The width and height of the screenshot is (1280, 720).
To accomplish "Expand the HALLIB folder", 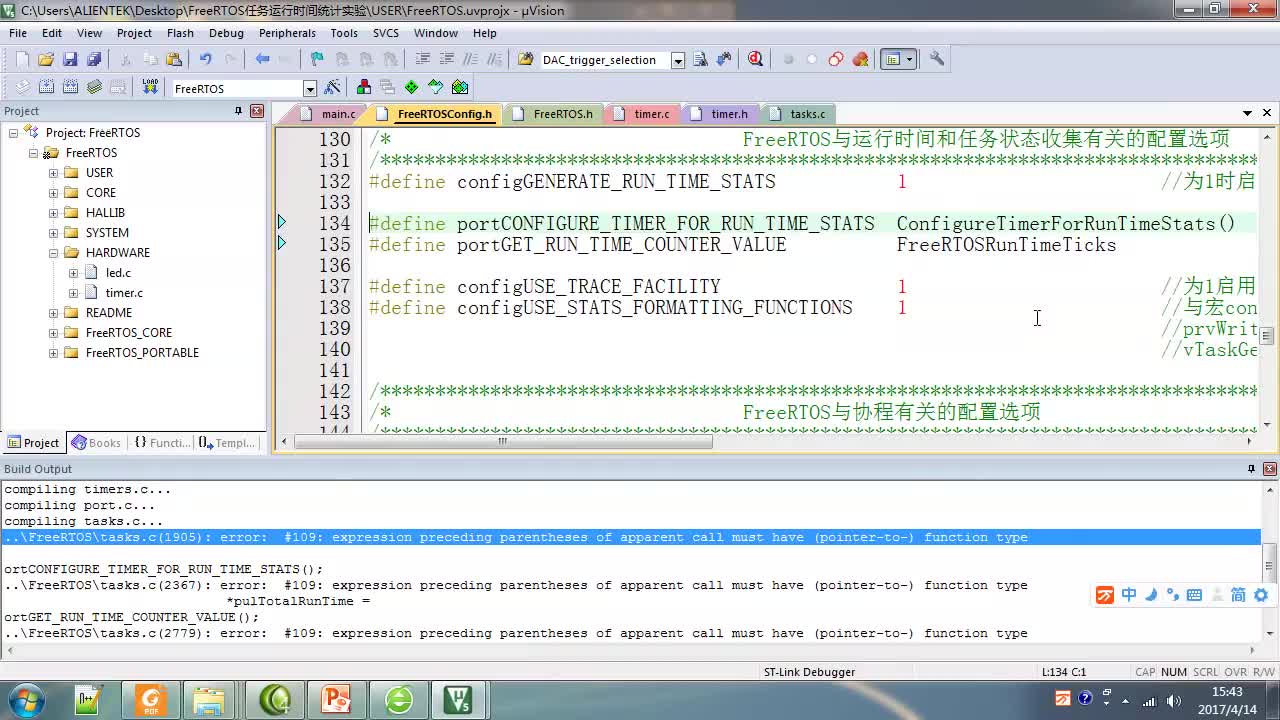I will (53, 212).
